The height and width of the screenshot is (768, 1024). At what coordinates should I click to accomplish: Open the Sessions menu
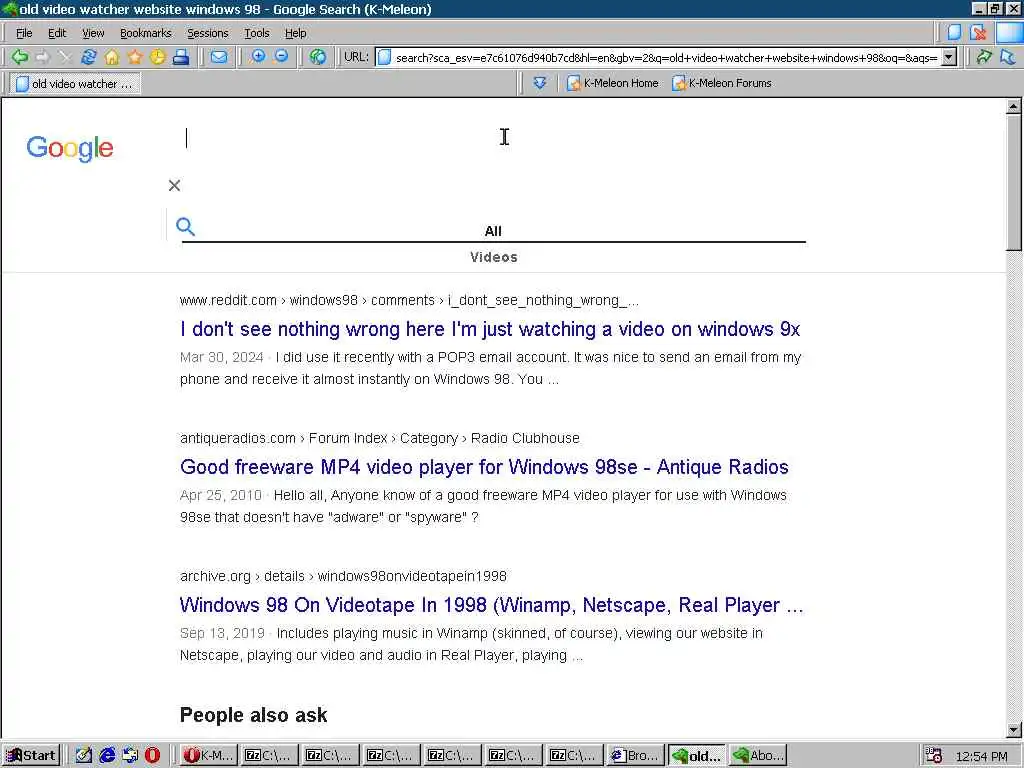click(208, 33)
